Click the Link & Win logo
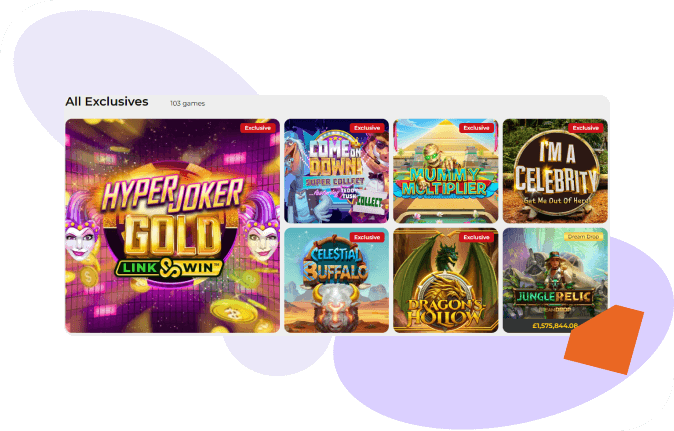This screenshot has height=431, width=674. pos(168,268)
